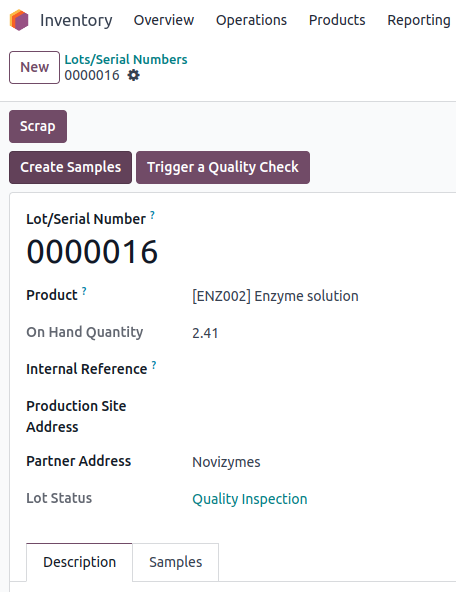Viewport: 456px width, 592px height.
Task: Click the Enzyme solution product field
Action: (x=275, y=296)
